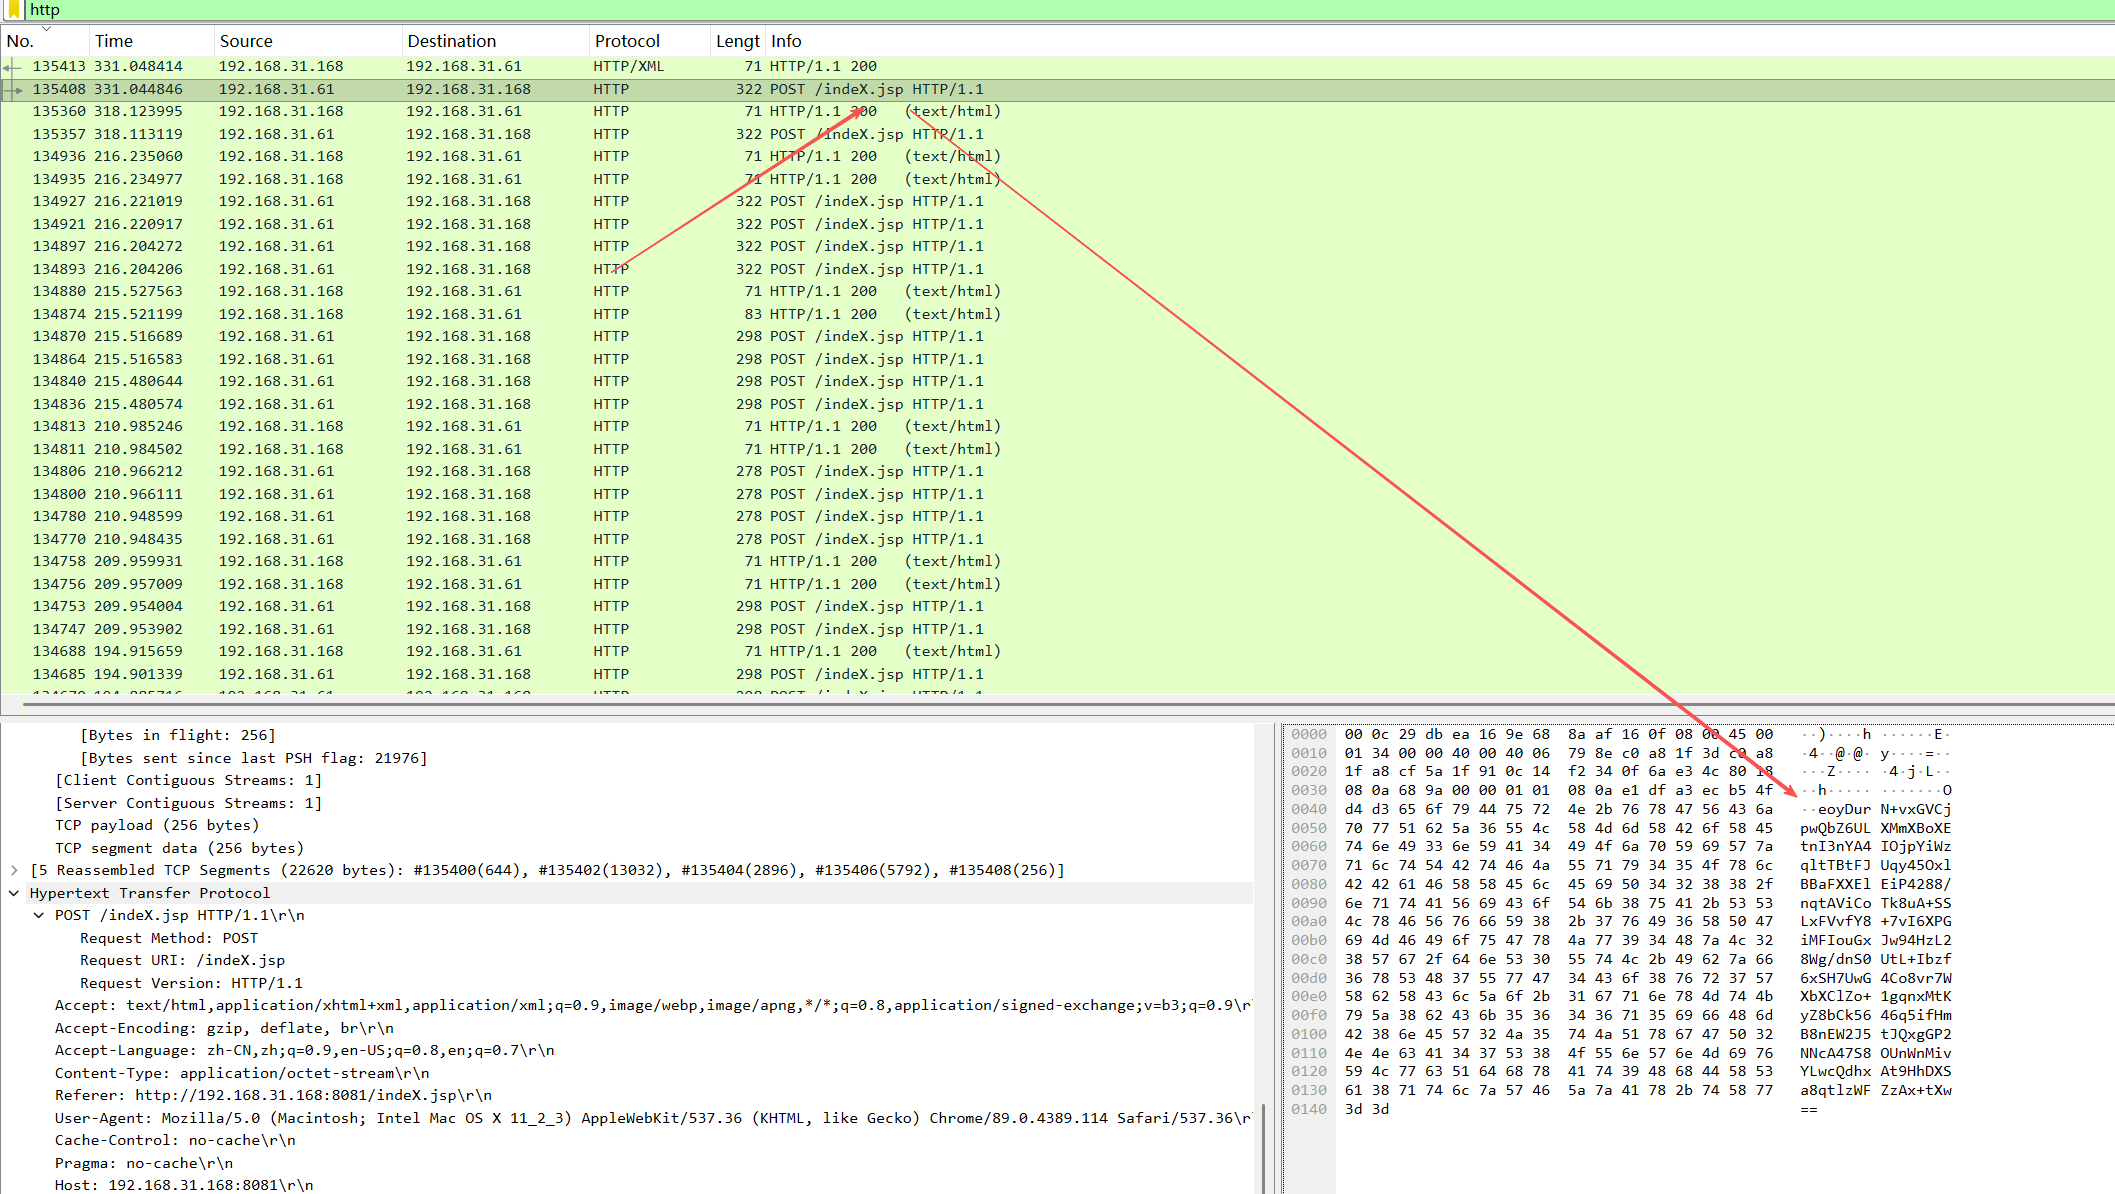Viewport: 2115px width, 1194px height.
Task: Click hex dump offset row 0040
Action: 1308,809
